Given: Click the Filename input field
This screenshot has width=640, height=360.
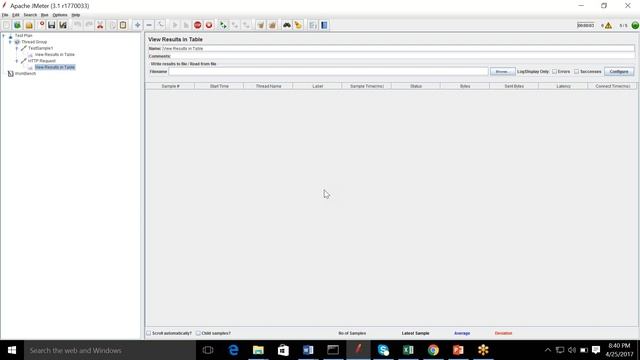Looking at the screenshot, I should [329, 71].
